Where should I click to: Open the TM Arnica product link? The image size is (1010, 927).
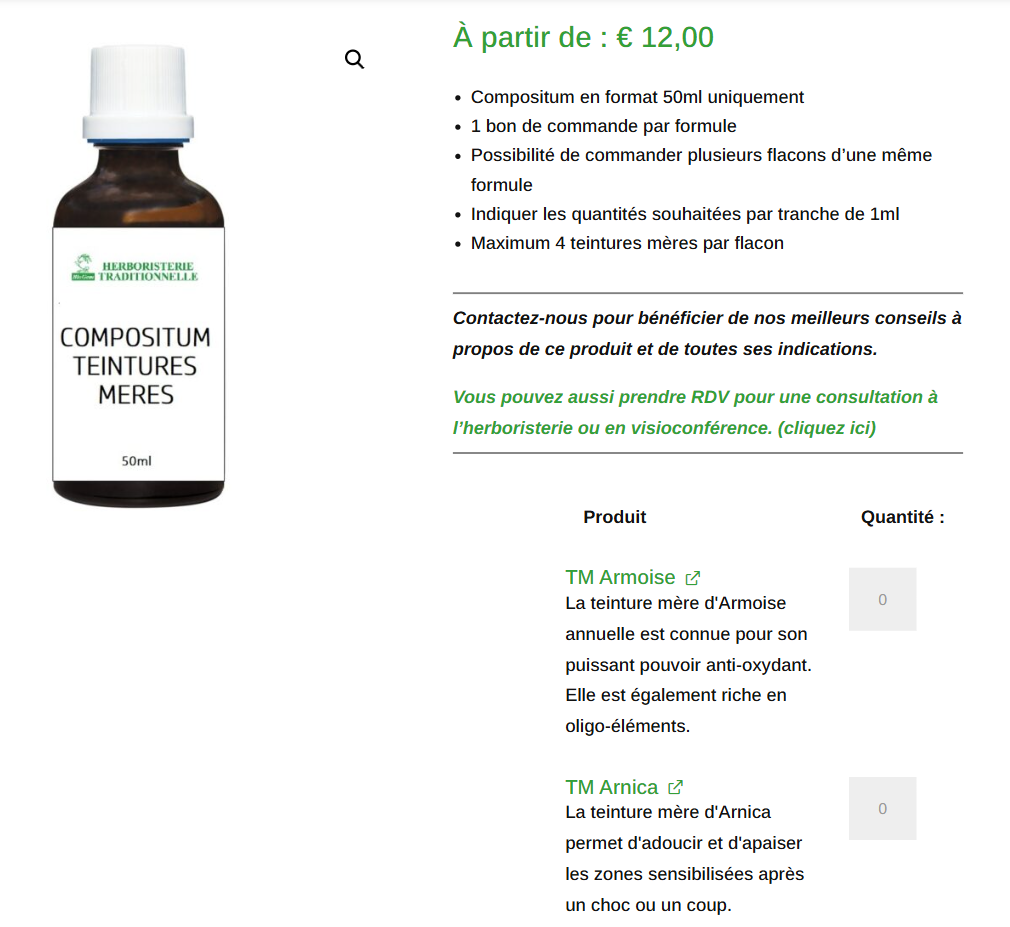611,787
